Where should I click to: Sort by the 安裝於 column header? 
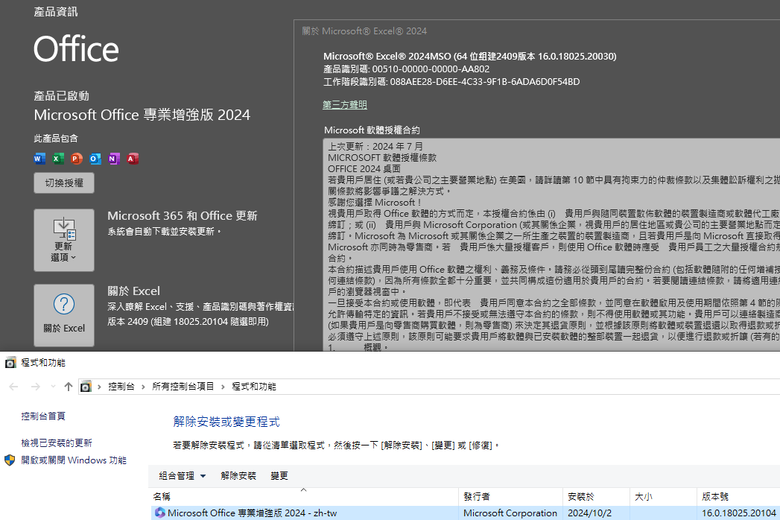tap(596, 497)
